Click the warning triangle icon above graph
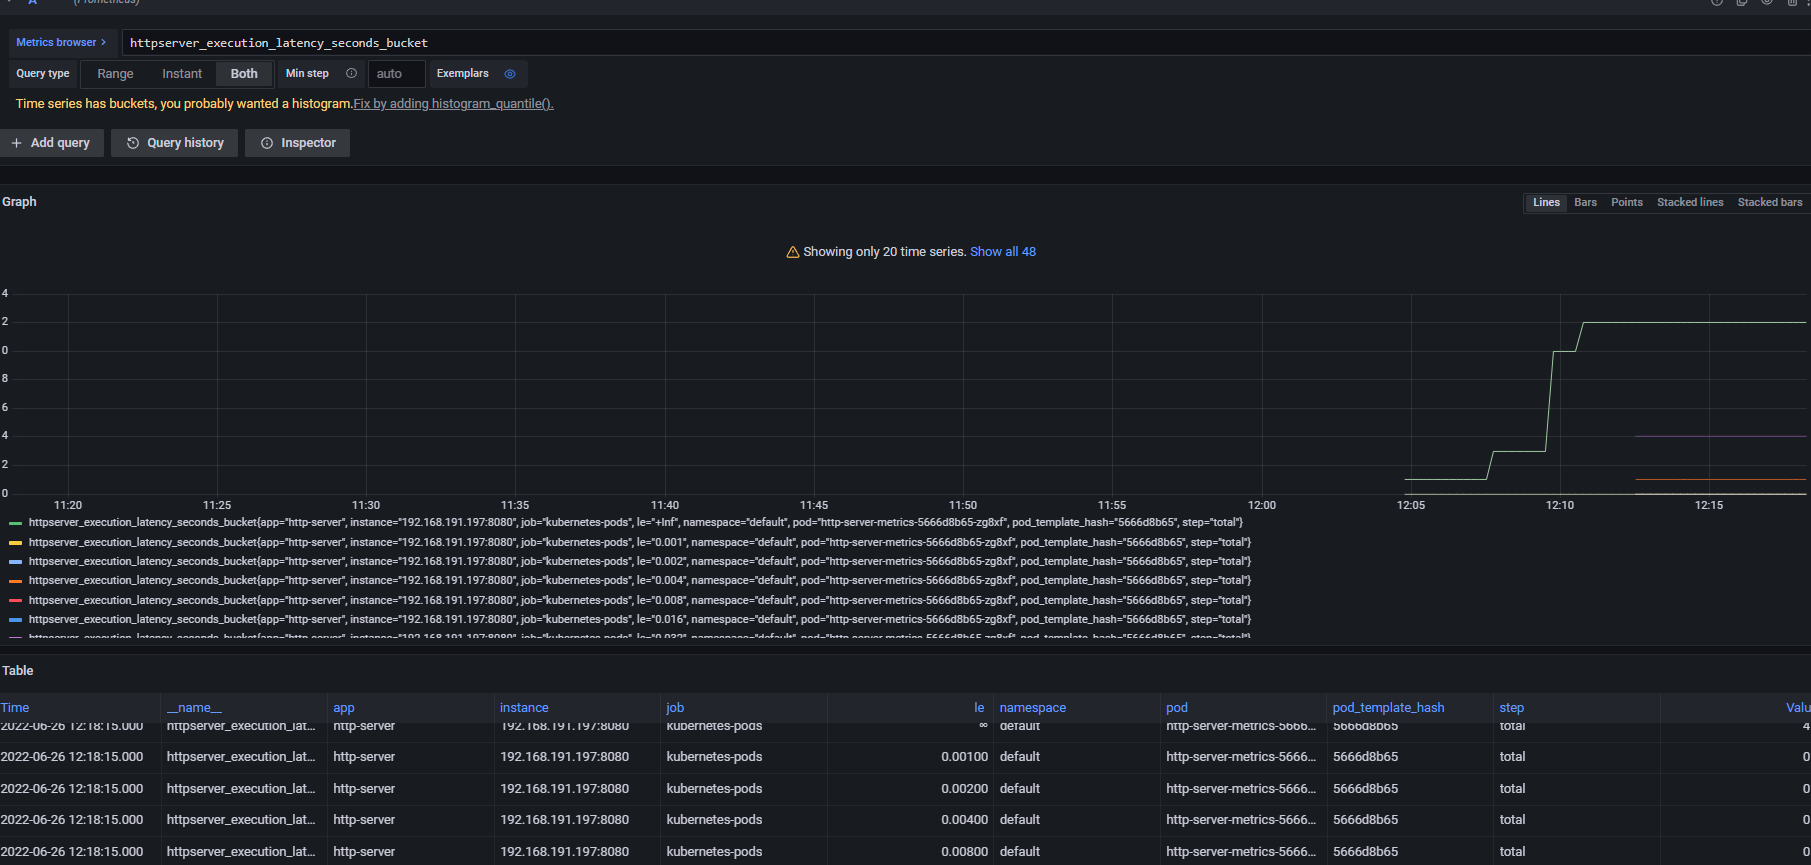The width and height of the screenshot is (1811, 865). tap(793, 252)
